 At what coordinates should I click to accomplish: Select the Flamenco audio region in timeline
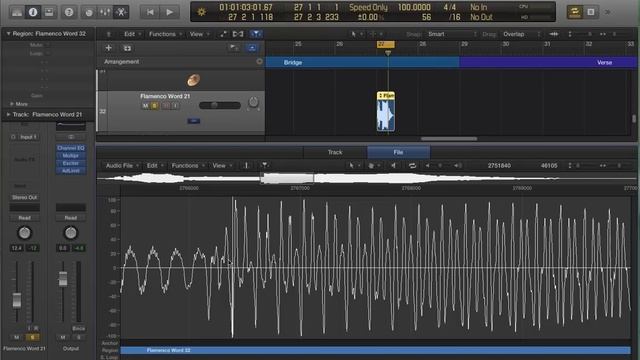386,111
